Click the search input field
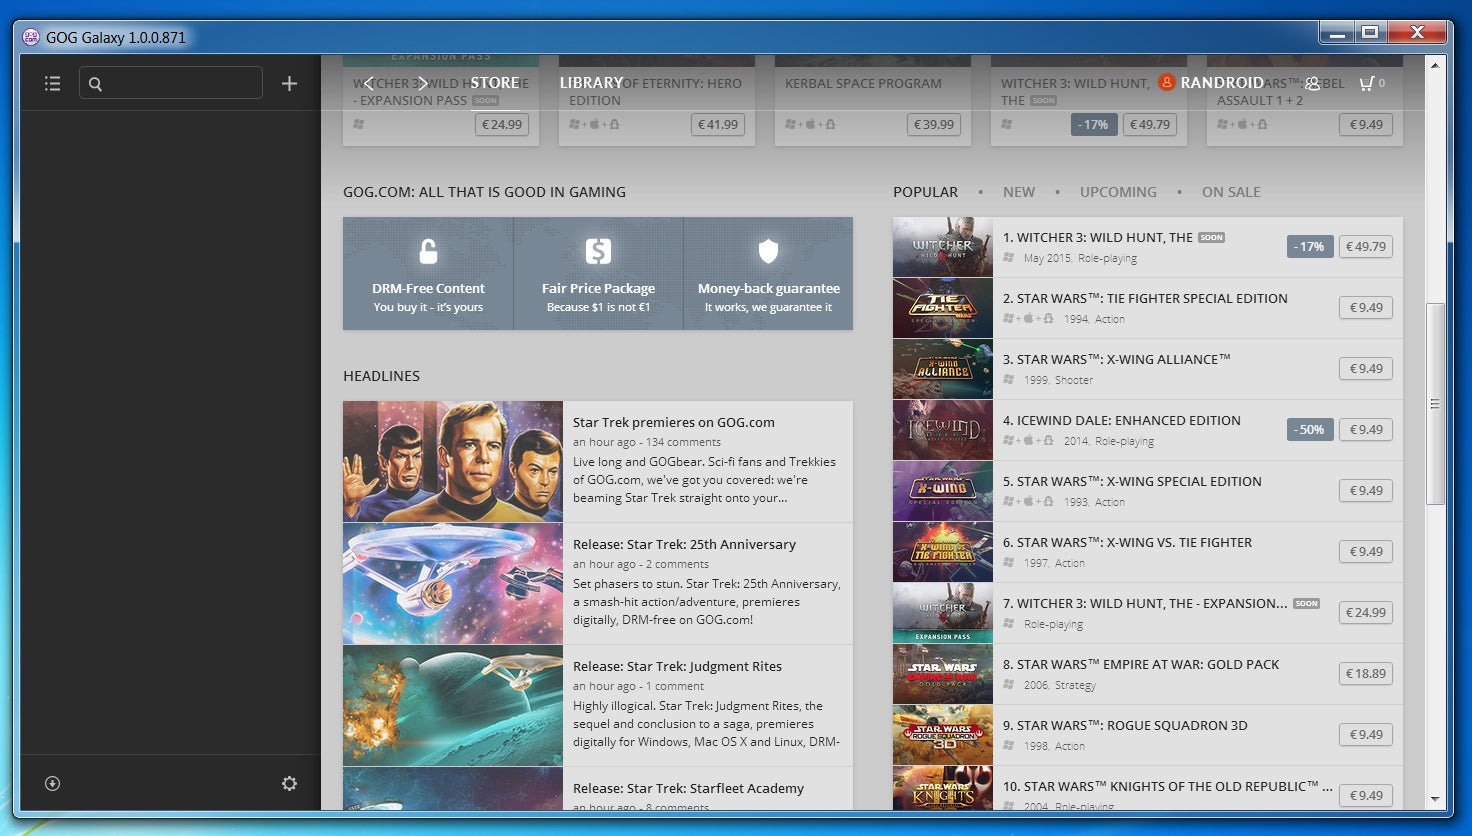 tap(180, 83)
